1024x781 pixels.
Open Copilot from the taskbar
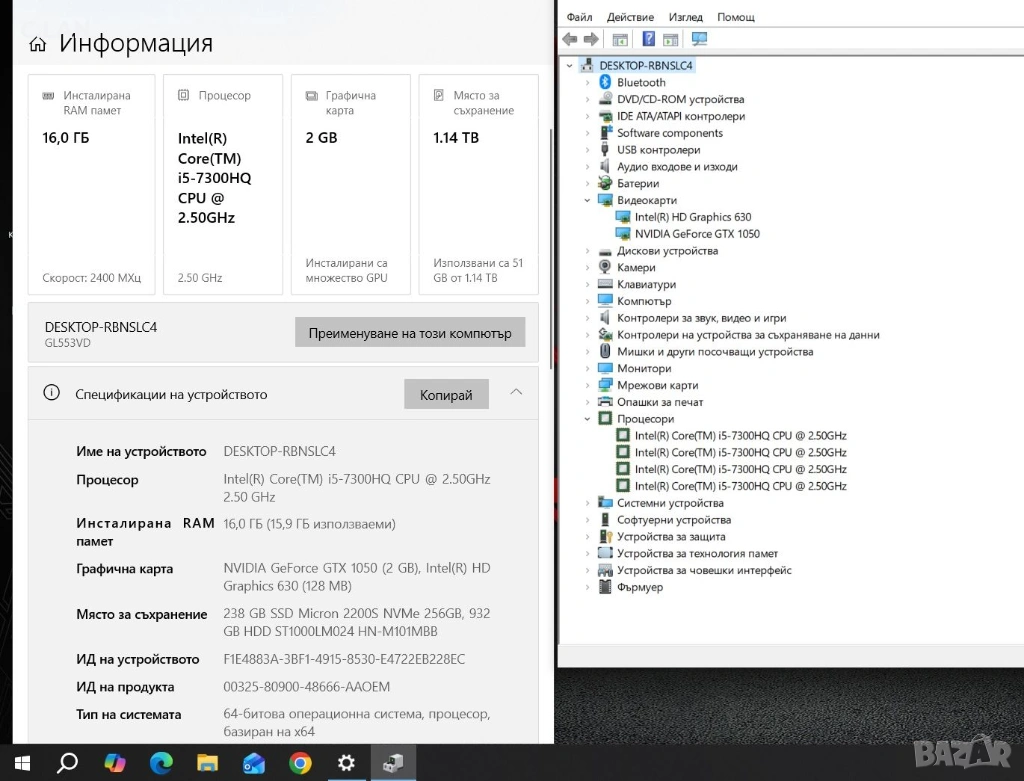(x=115, y=763)
